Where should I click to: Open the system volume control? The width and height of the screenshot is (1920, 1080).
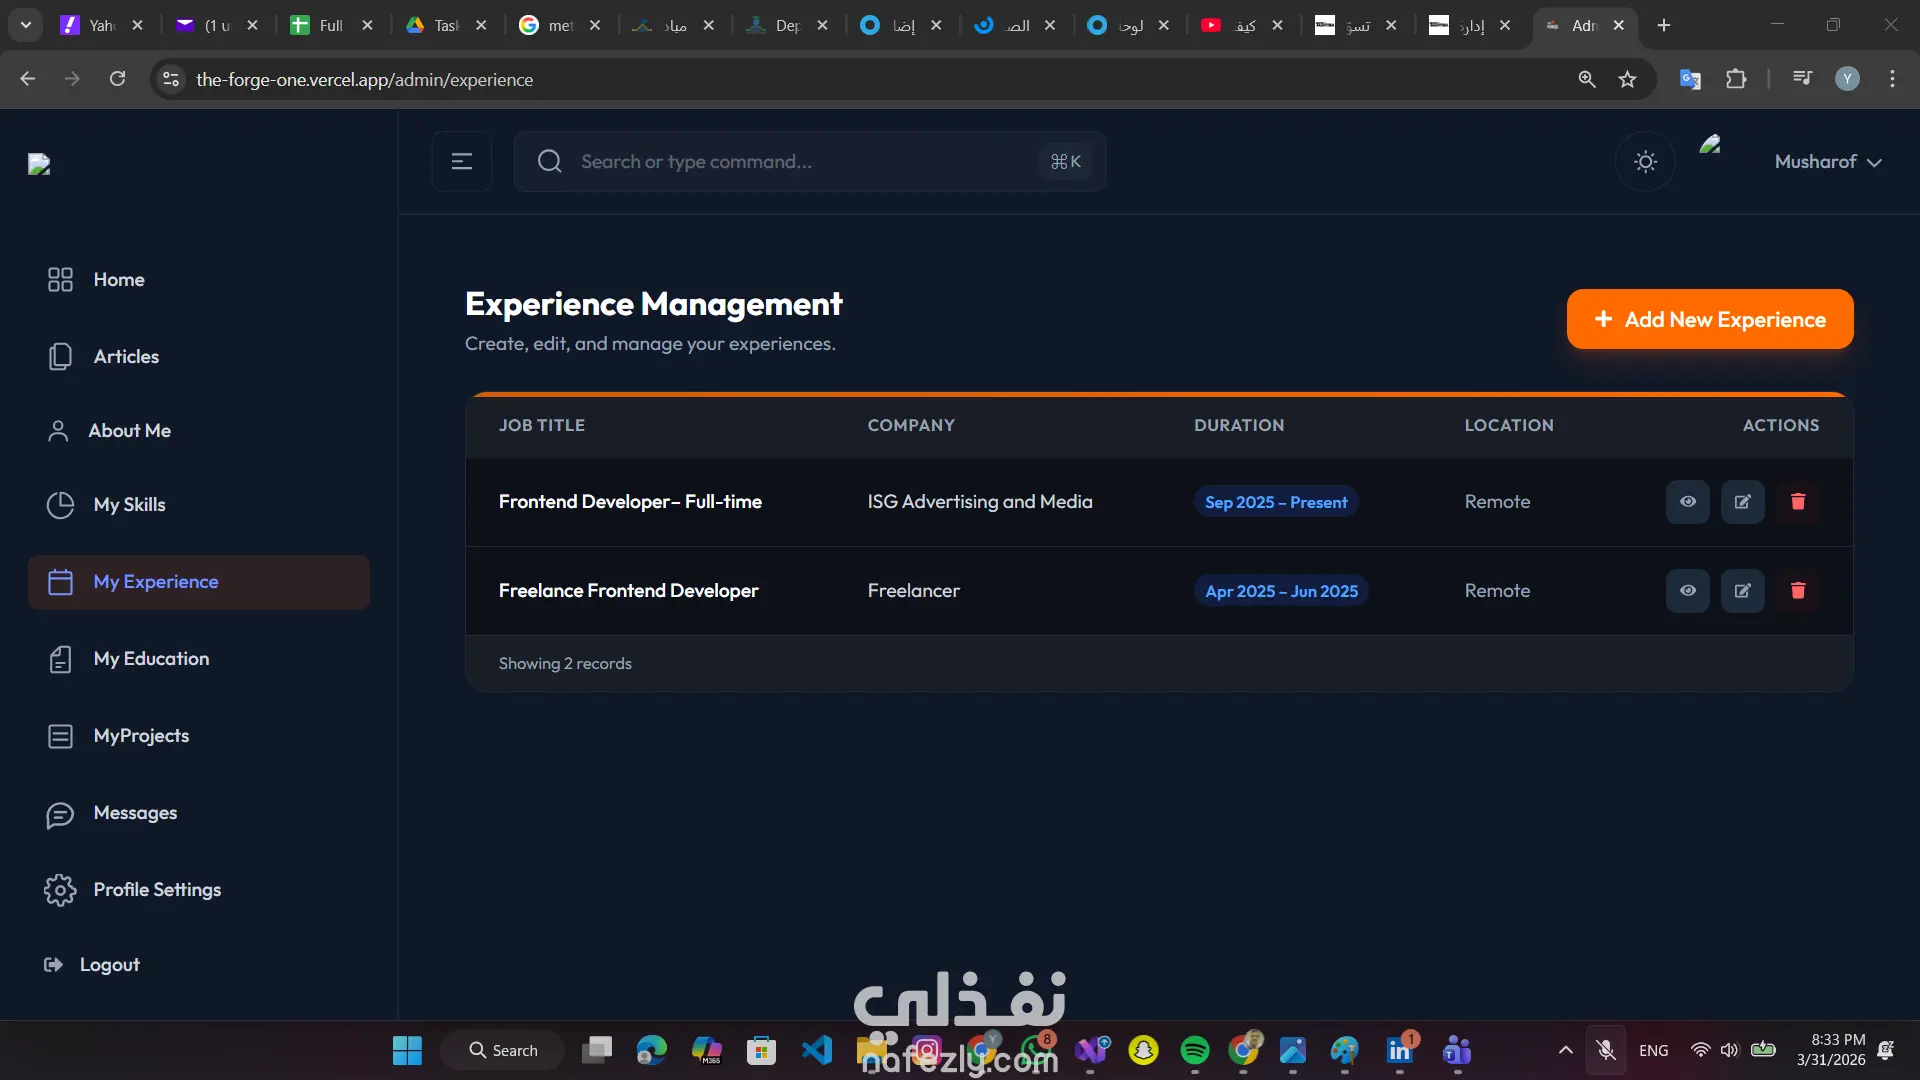point(1729,1050)
